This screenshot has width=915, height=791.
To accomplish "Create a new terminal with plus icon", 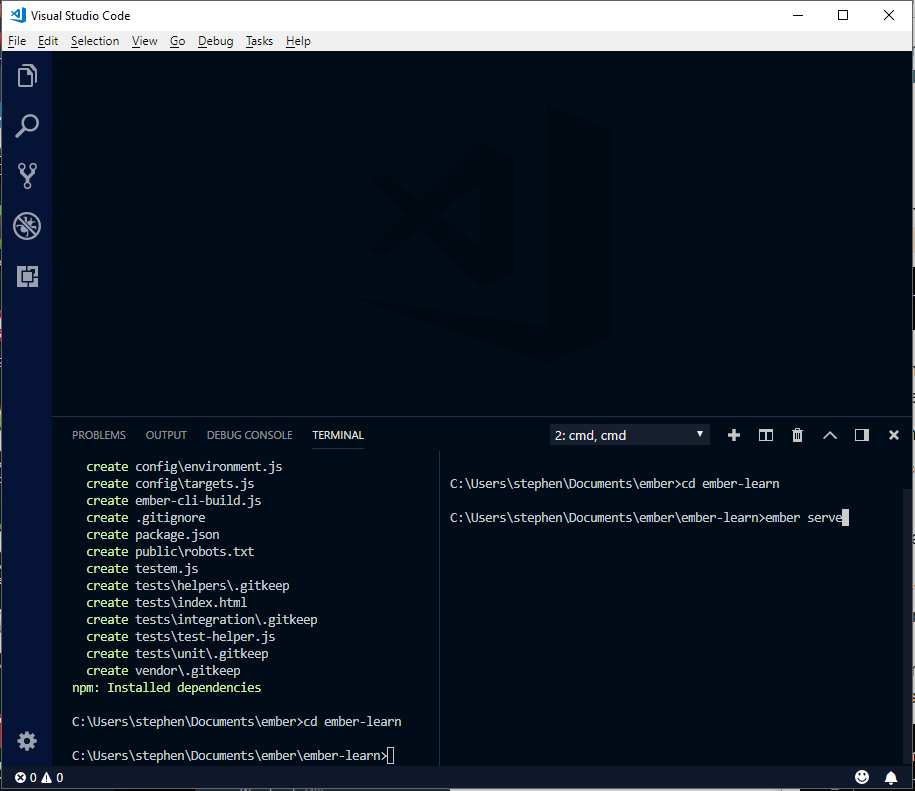I will (x=734, y=435).
